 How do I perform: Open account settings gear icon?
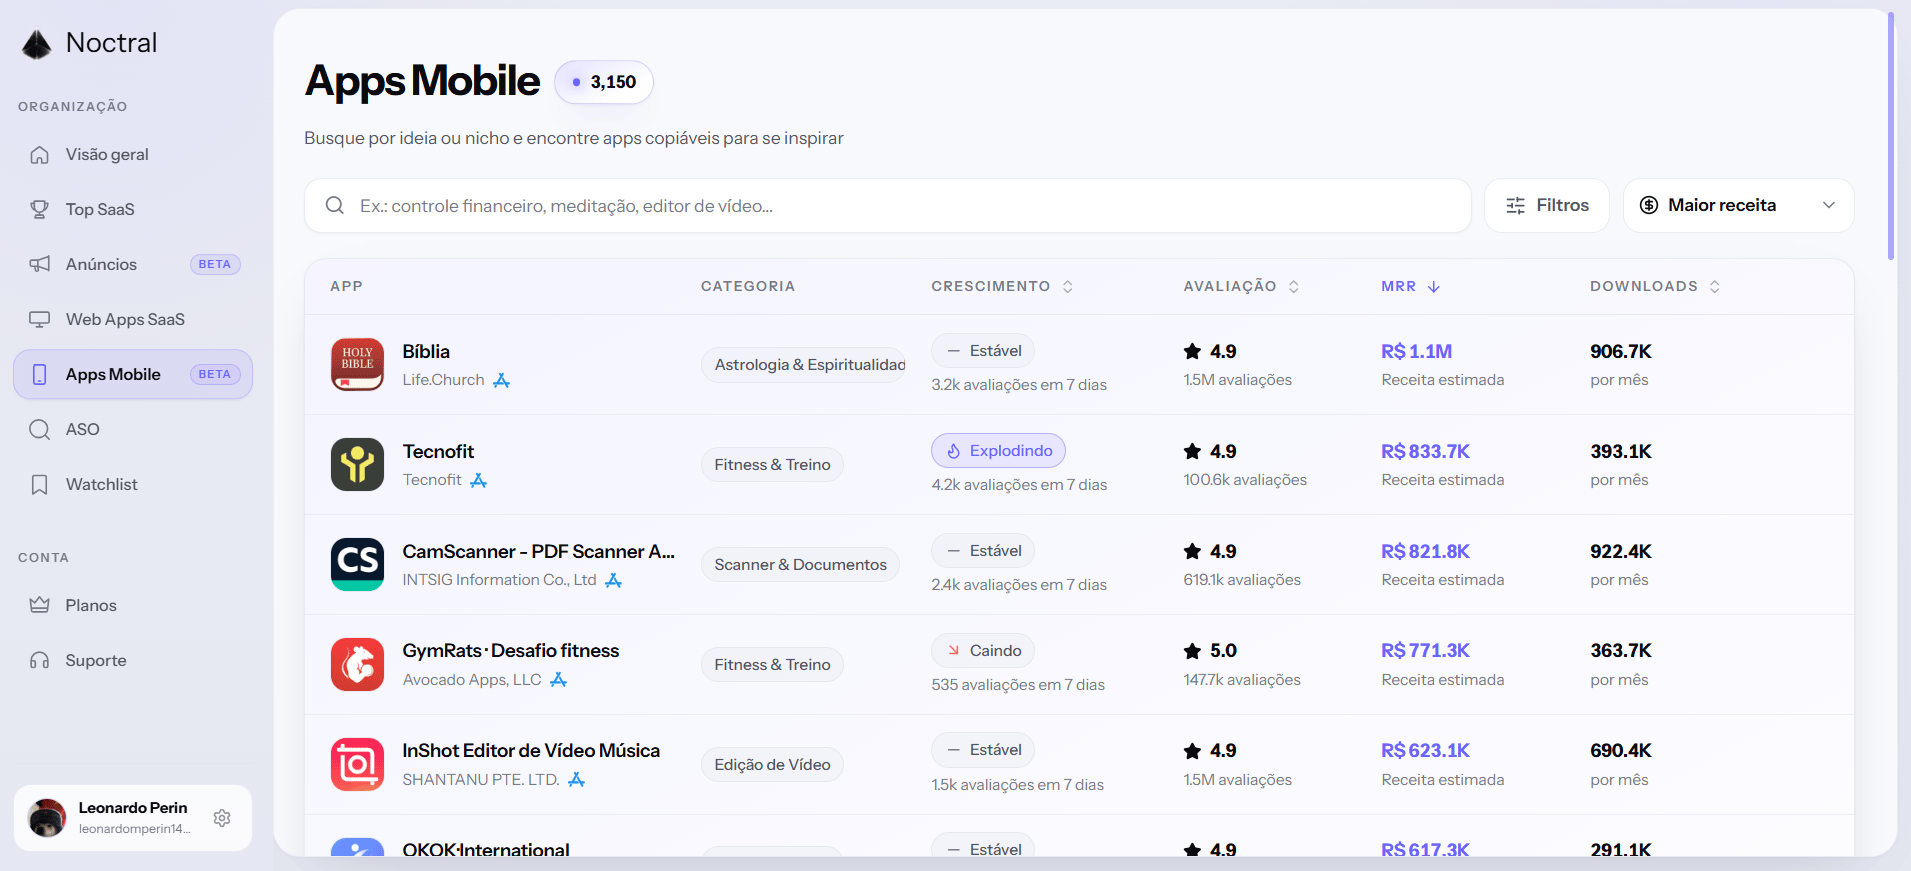coord(222,818)
